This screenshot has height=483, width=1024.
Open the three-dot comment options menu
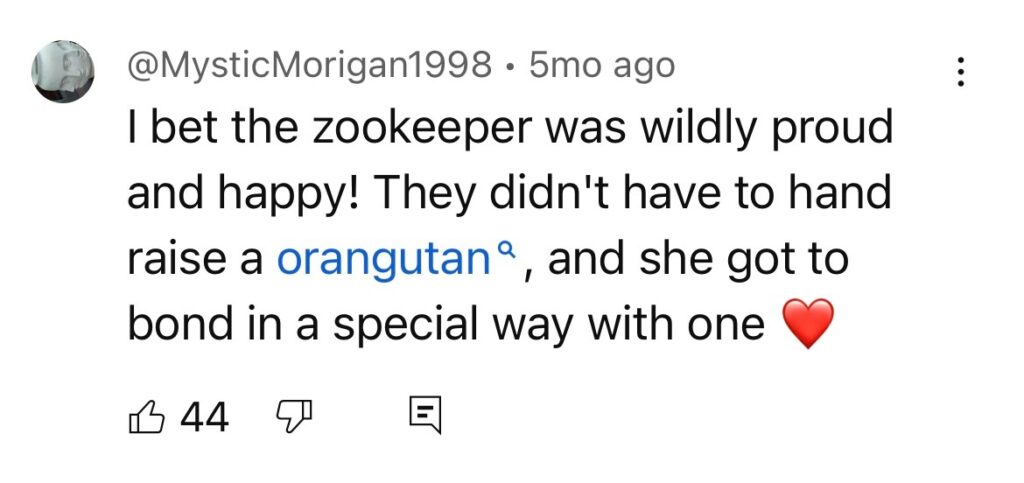point(960,71)
